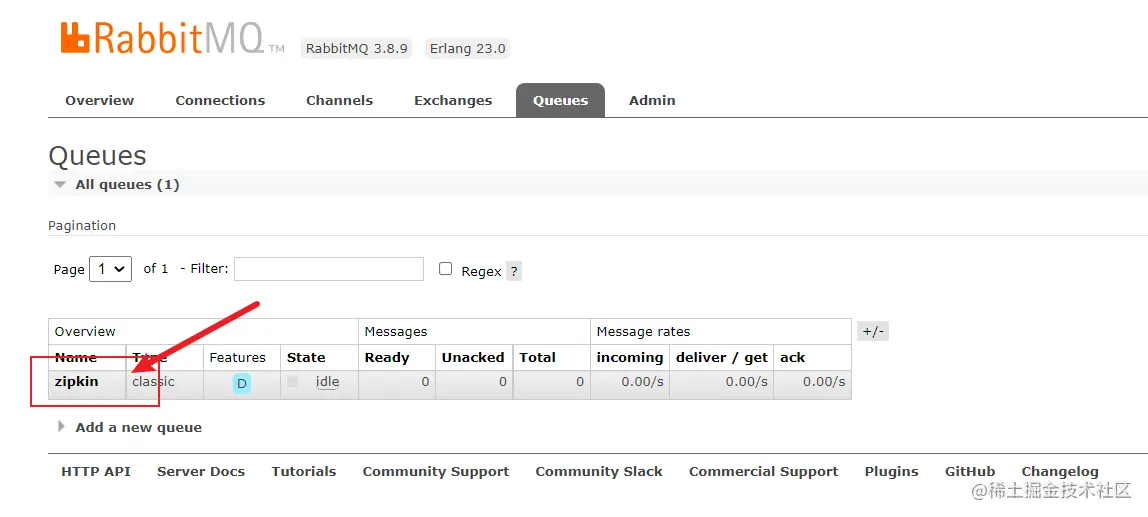Open the Page number dropdown
The image size is (1148, 517).
[110, 269]
